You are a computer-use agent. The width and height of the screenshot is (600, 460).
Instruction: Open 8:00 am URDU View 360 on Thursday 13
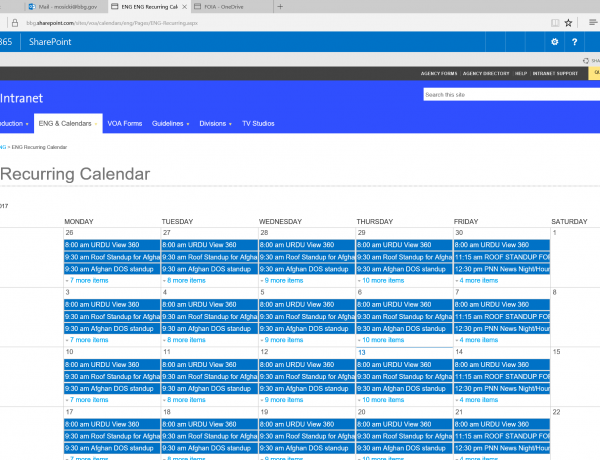tap(404, 365)
